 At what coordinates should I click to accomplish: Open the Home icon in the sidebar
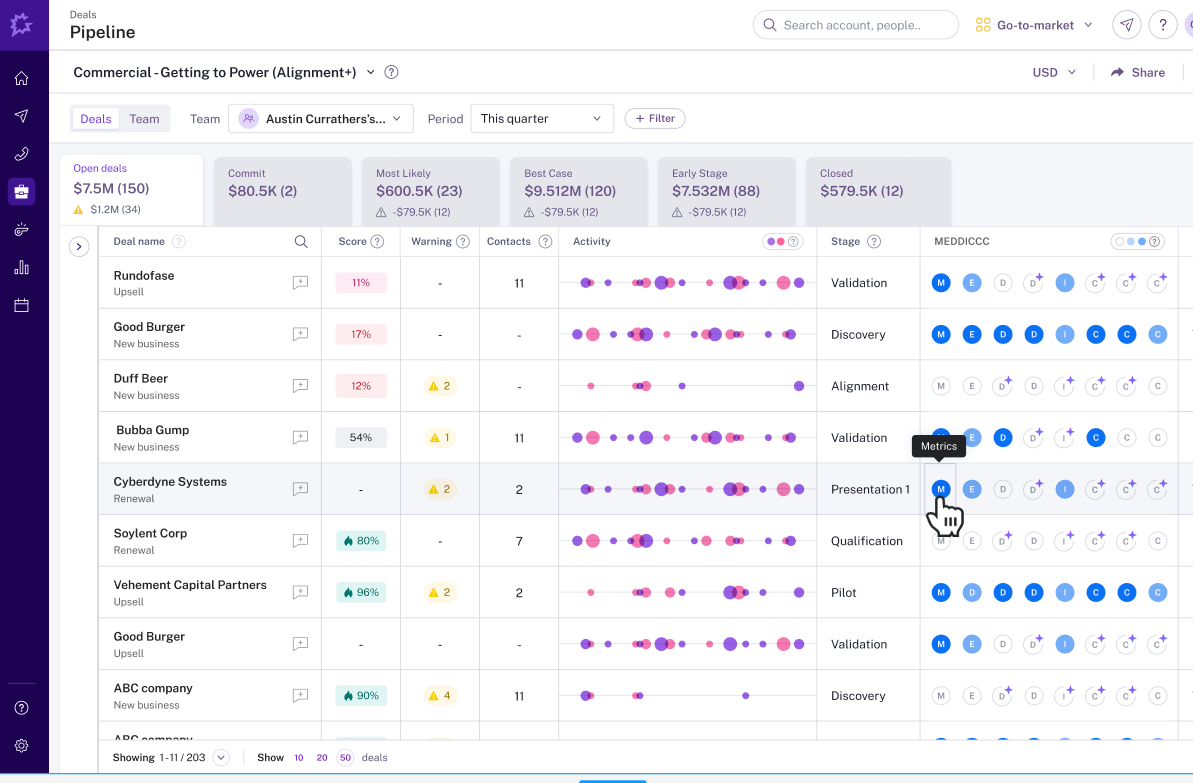(x=22, y=77)
